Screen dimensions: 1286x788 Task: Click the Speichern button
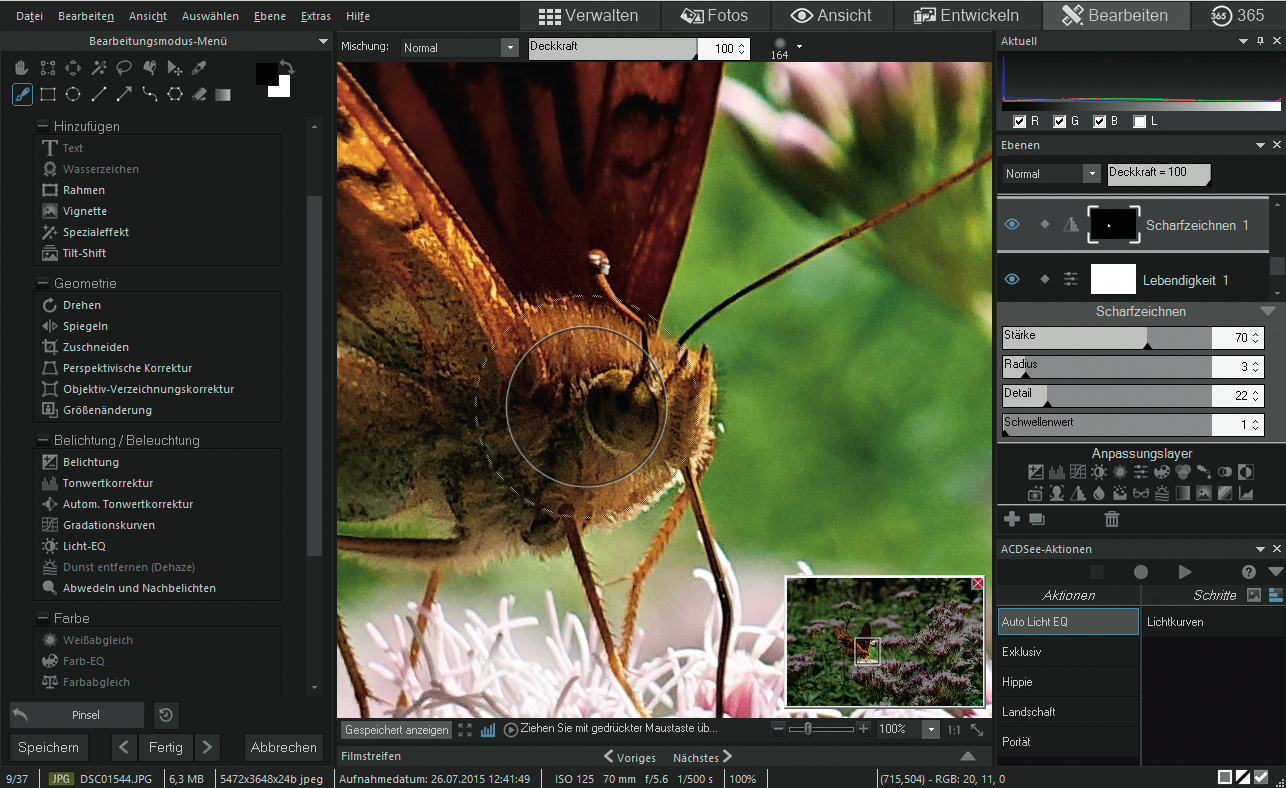point(48,747)
